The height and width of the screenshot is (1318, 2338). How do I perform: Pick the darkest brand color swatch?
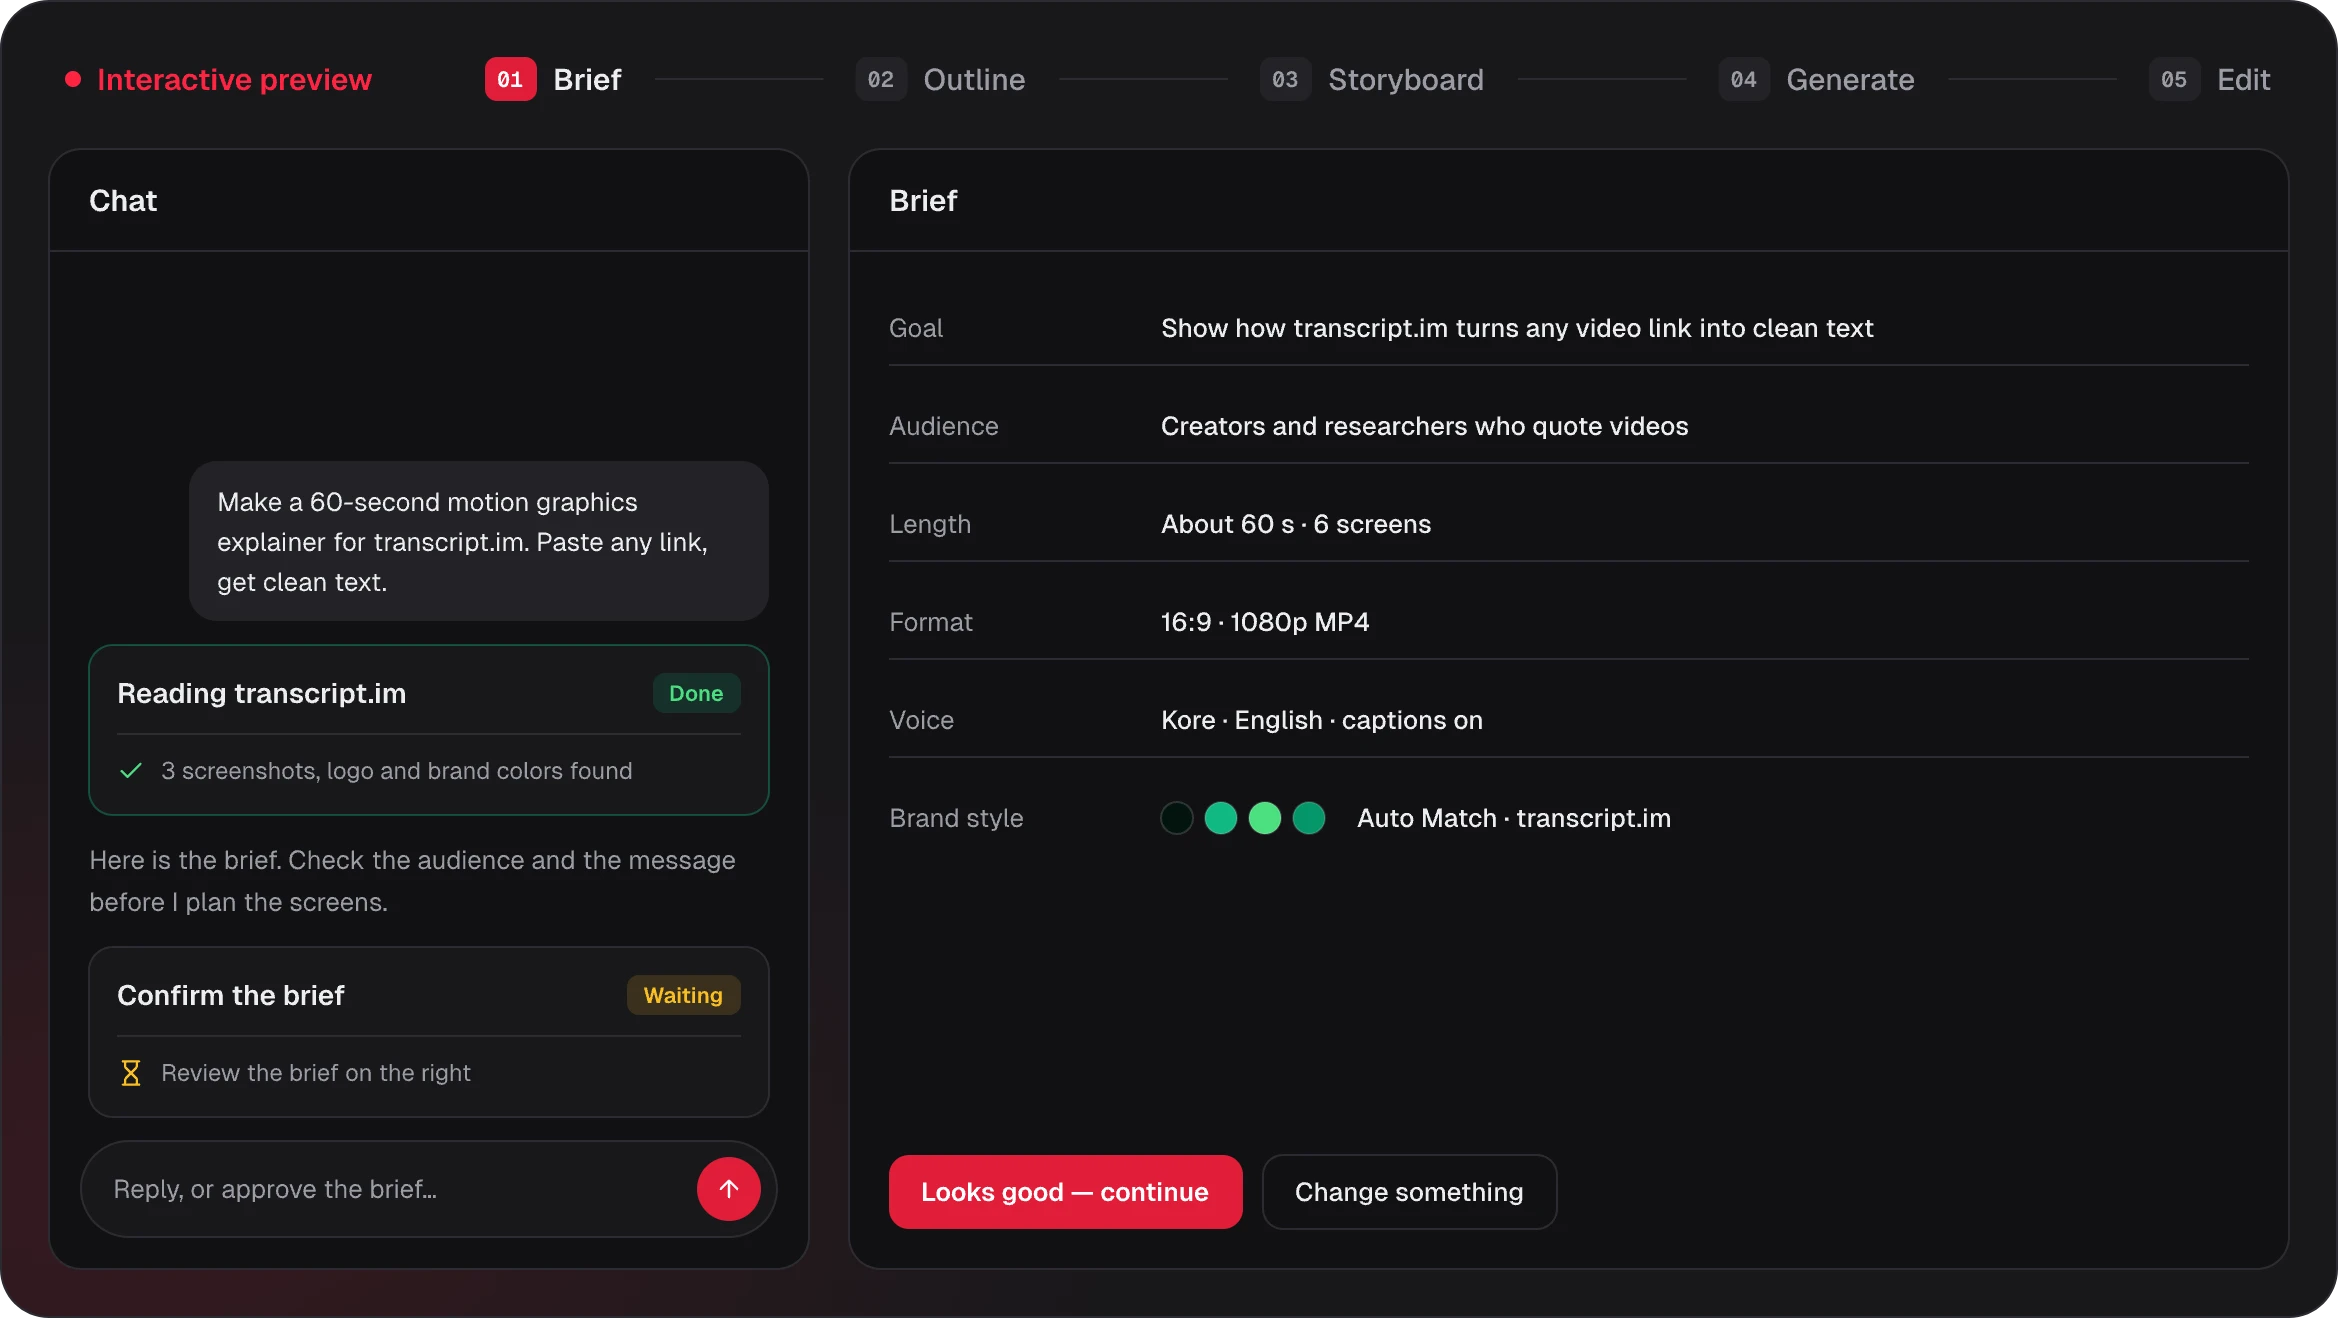point(1177,818)
